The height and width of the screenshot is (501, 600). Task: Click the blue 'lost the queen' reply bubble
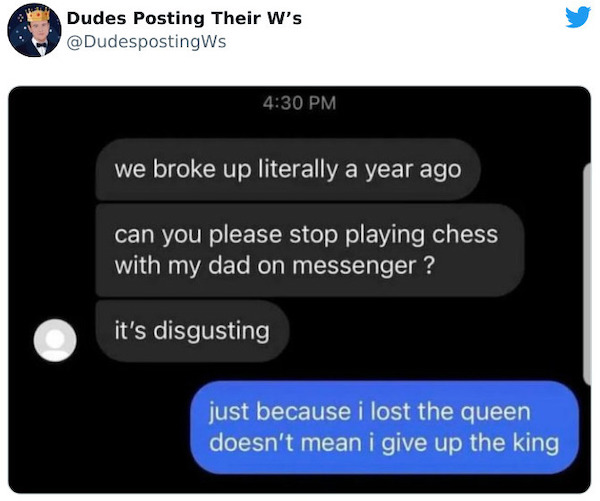point(384,427)
